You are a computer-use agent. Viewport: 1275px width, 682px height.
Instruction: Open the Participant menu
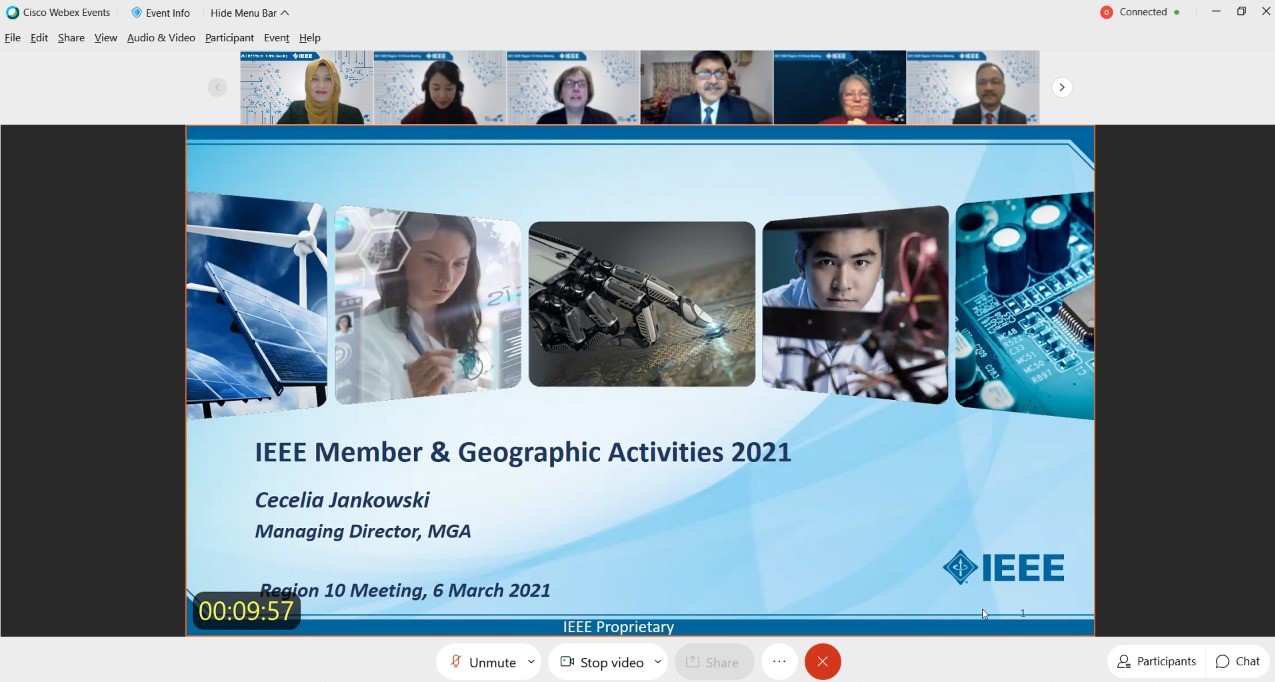pyautogui.click(x=229, y=38)
